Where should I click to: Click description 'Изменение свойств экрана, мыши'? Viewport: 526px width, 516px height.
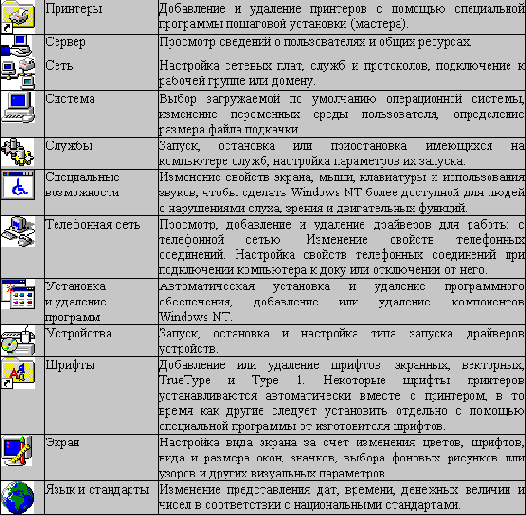[342, 193]
